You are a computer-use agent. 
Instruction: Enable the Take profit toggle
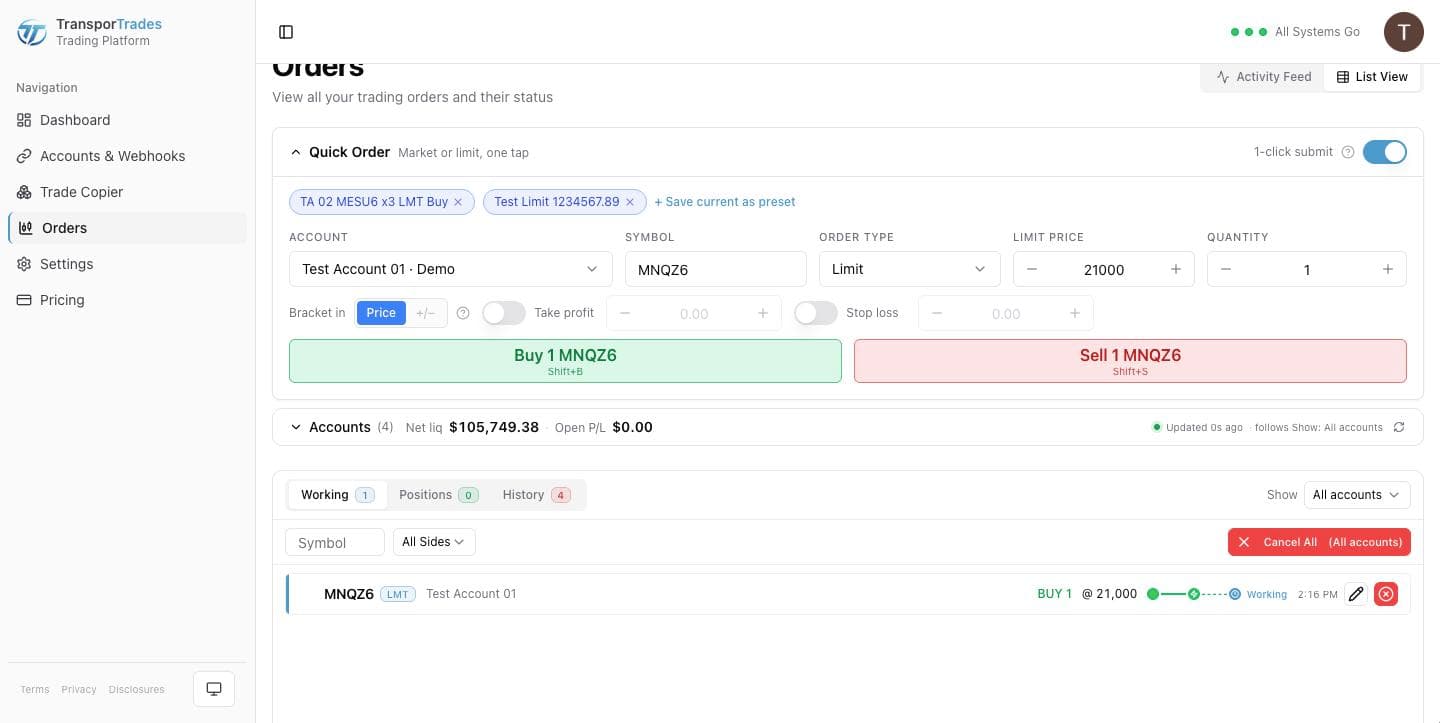[x=504, y=313]
